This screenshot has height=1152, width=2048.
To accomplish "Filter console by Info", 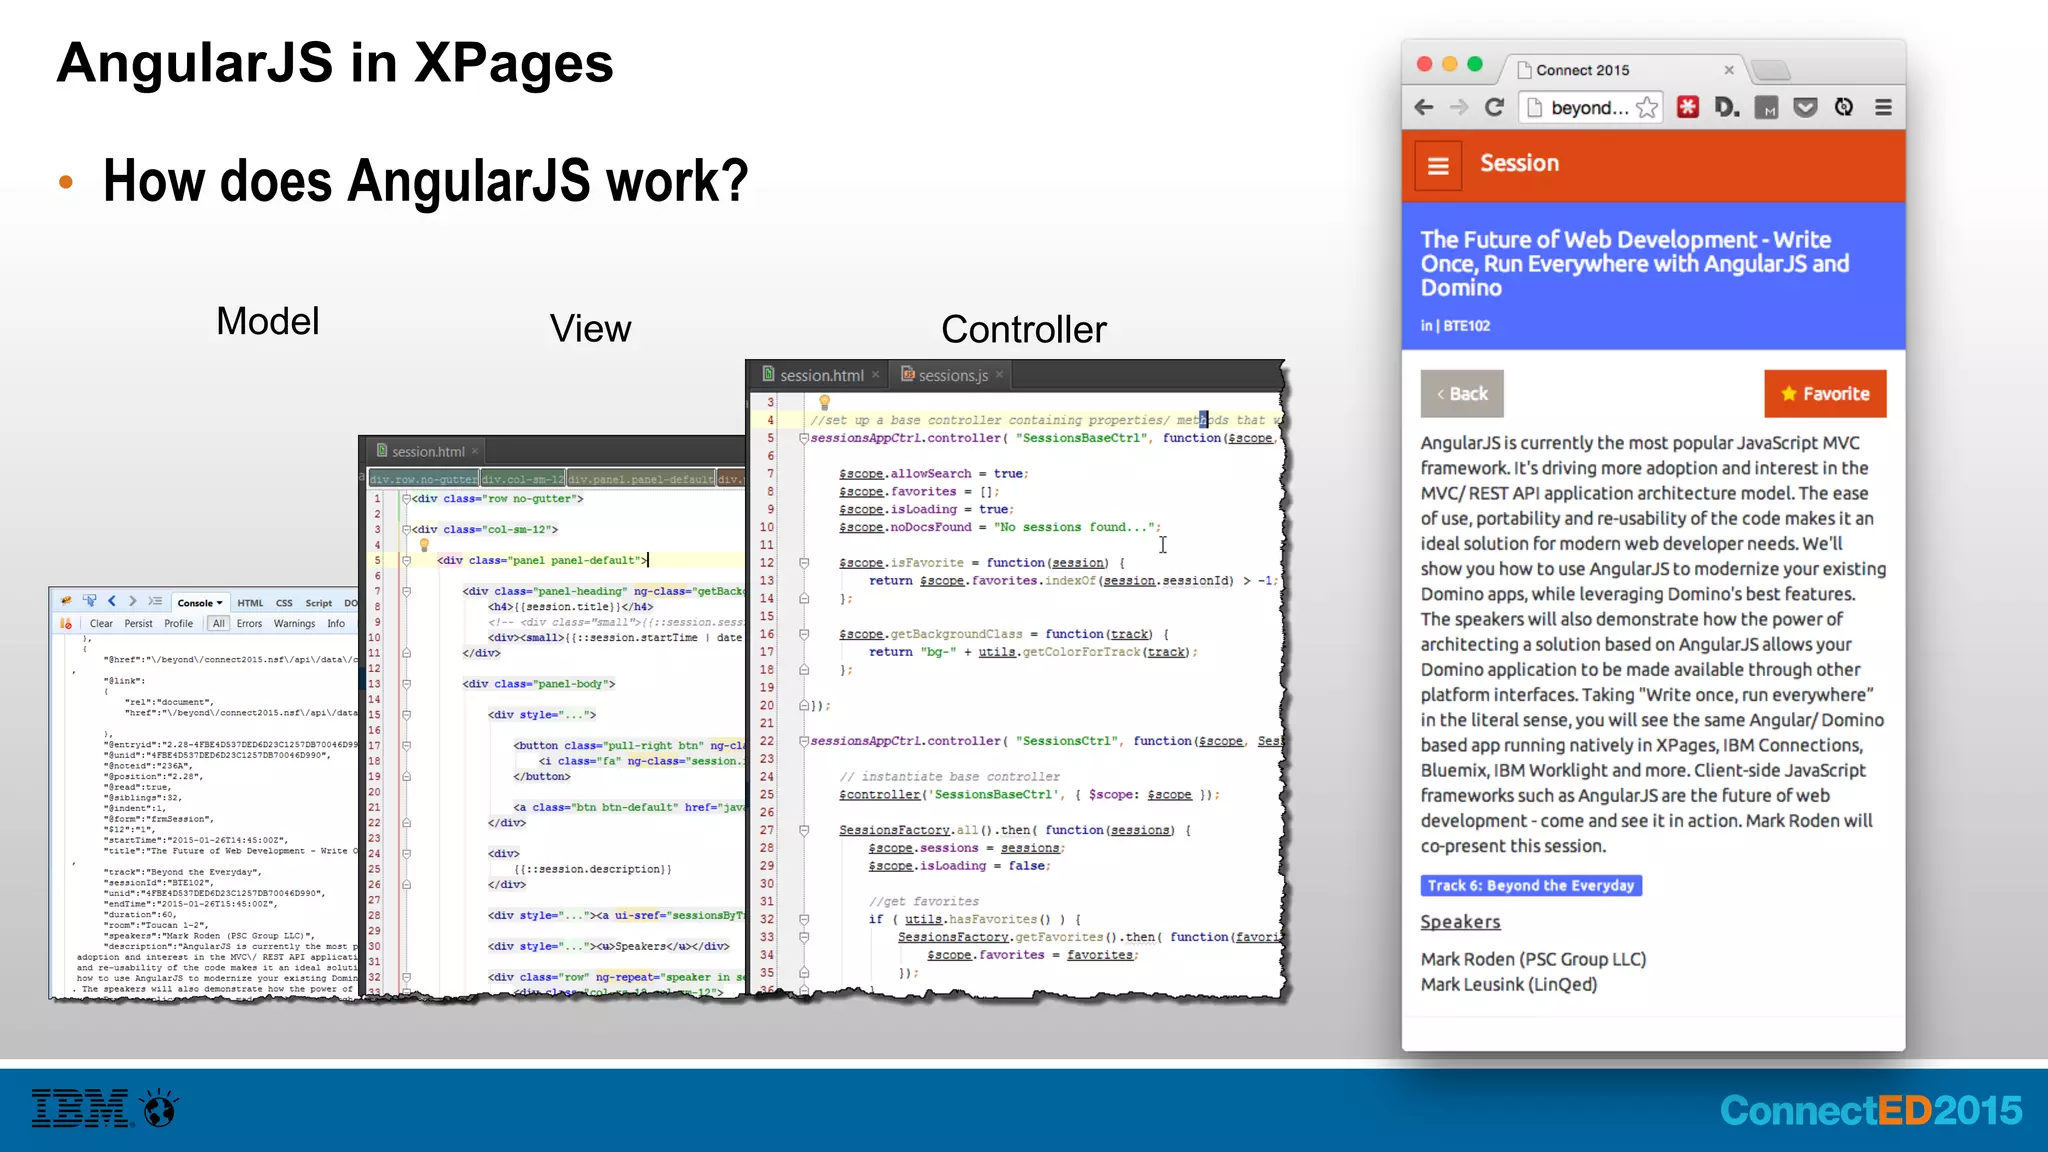I will 336,624.
